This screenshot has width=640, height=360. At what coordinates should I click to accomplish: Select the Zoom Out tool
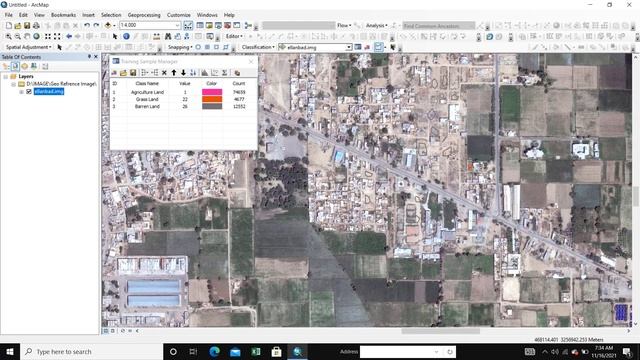click(x=18, y=36)
